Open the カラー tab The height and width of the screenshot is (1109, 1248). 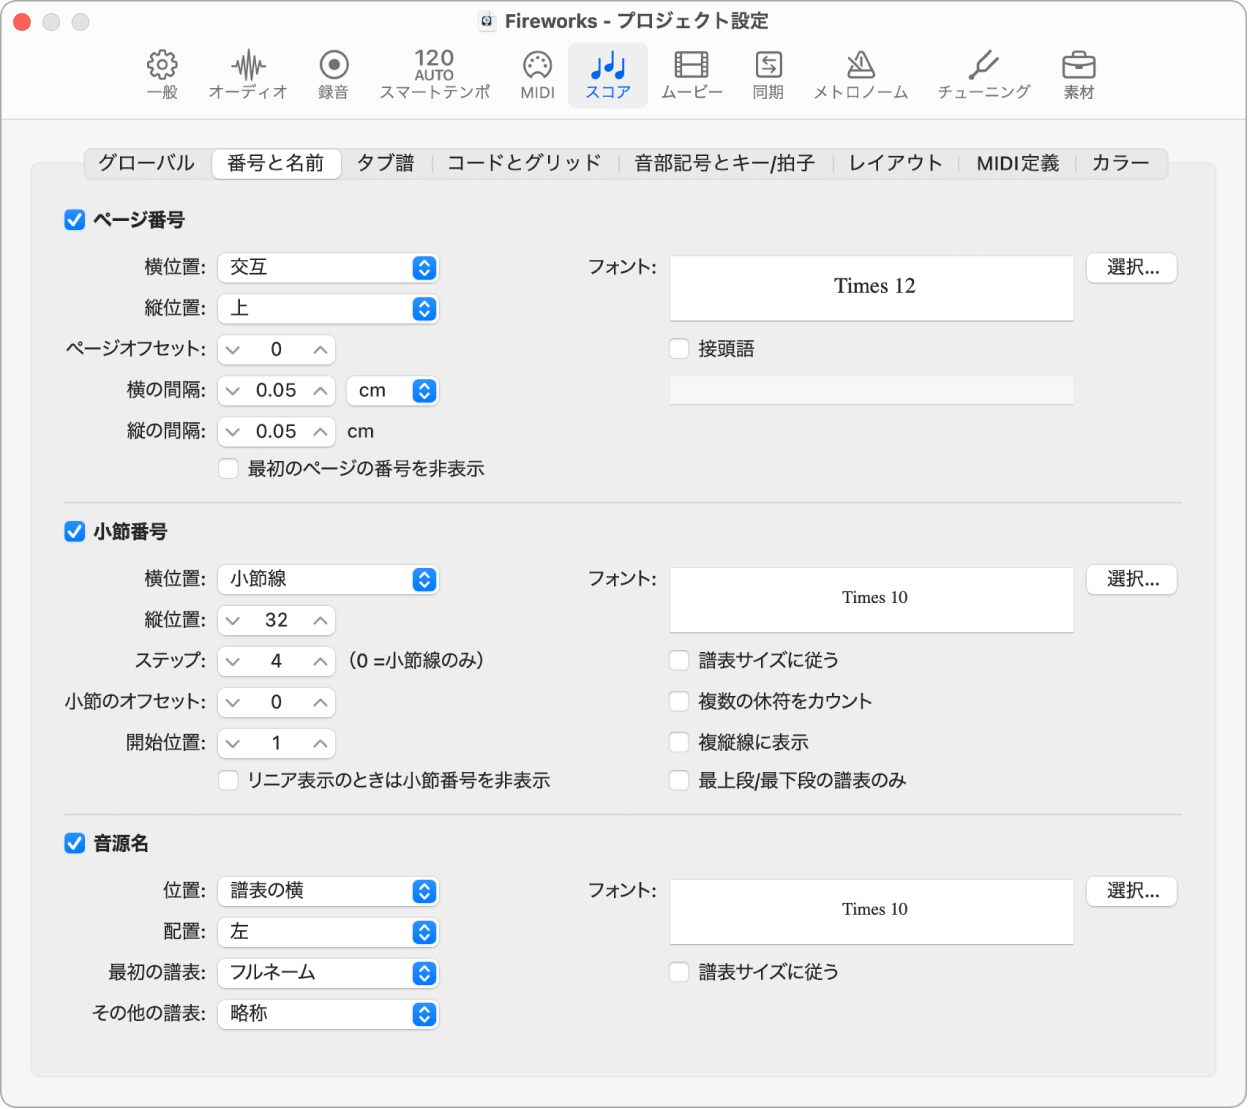click(x=1121, y=163)
